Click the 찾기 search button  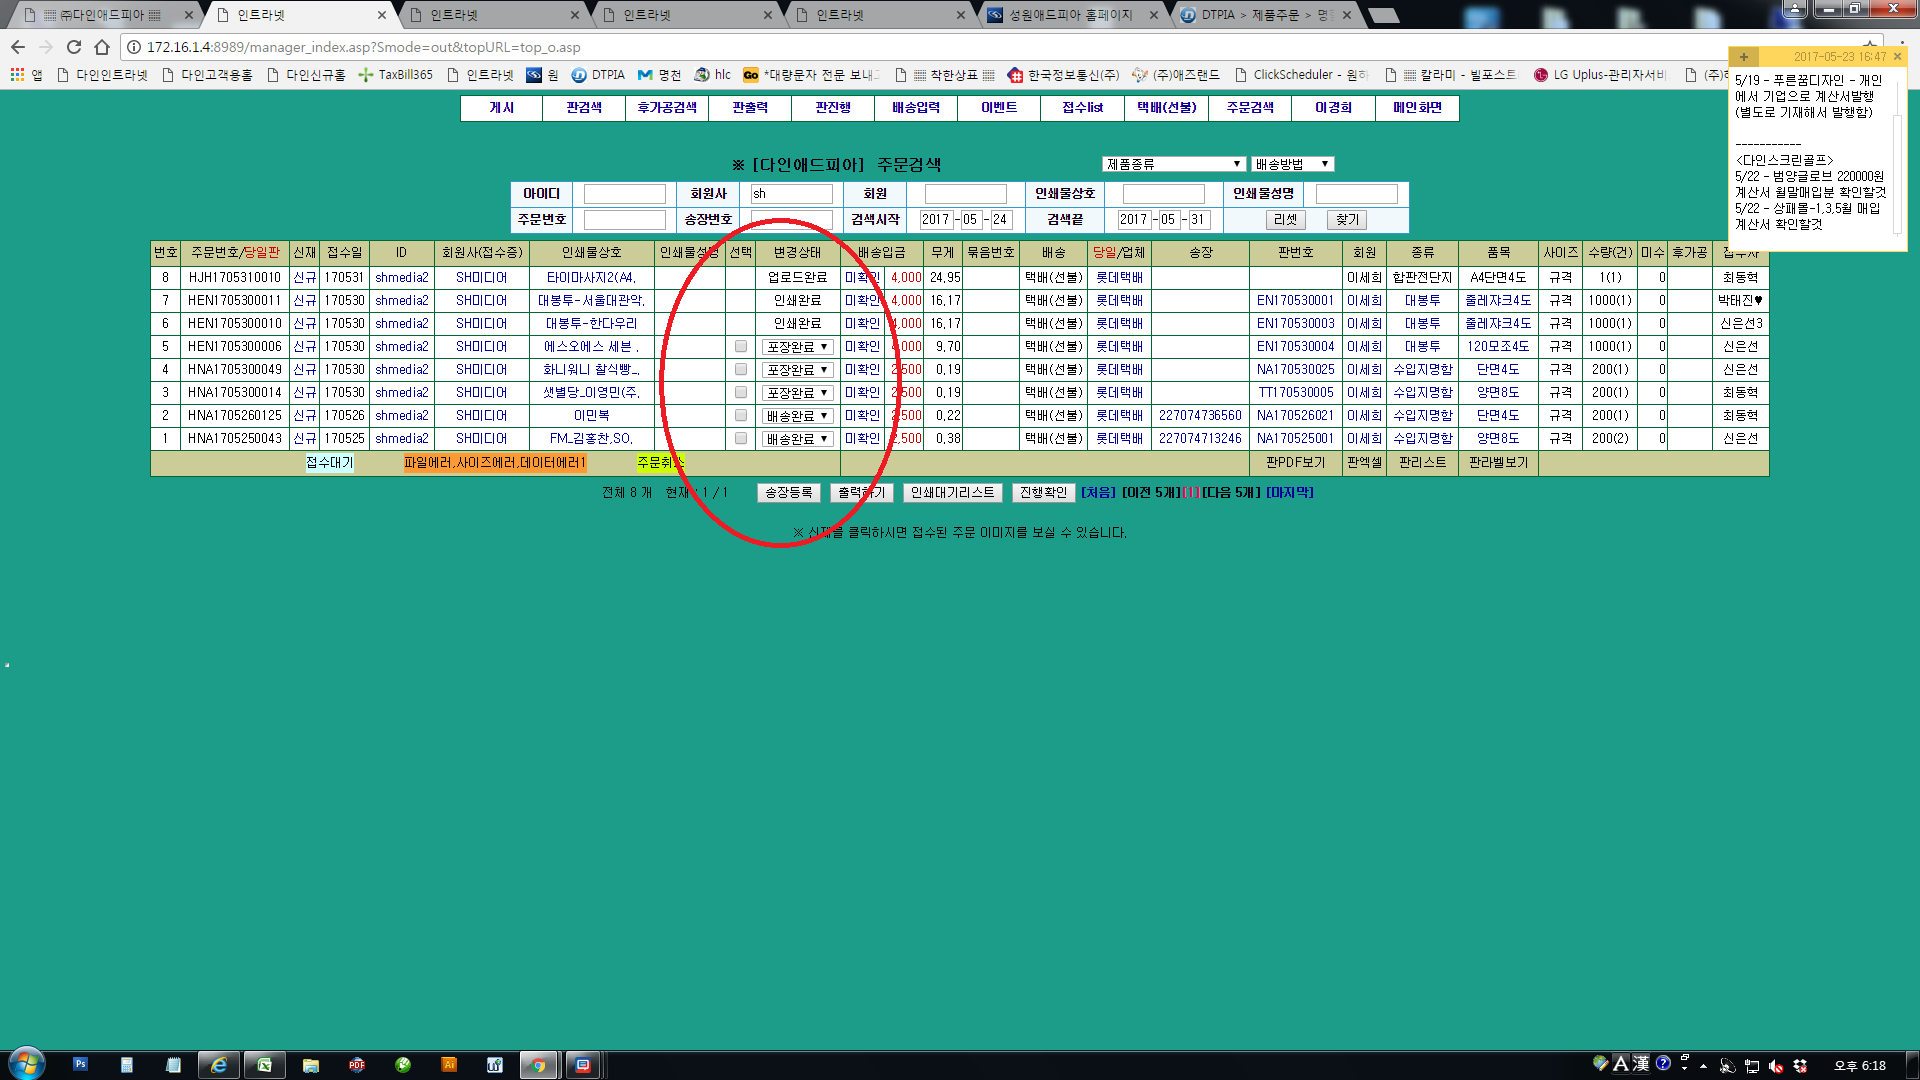(1347, 220)
